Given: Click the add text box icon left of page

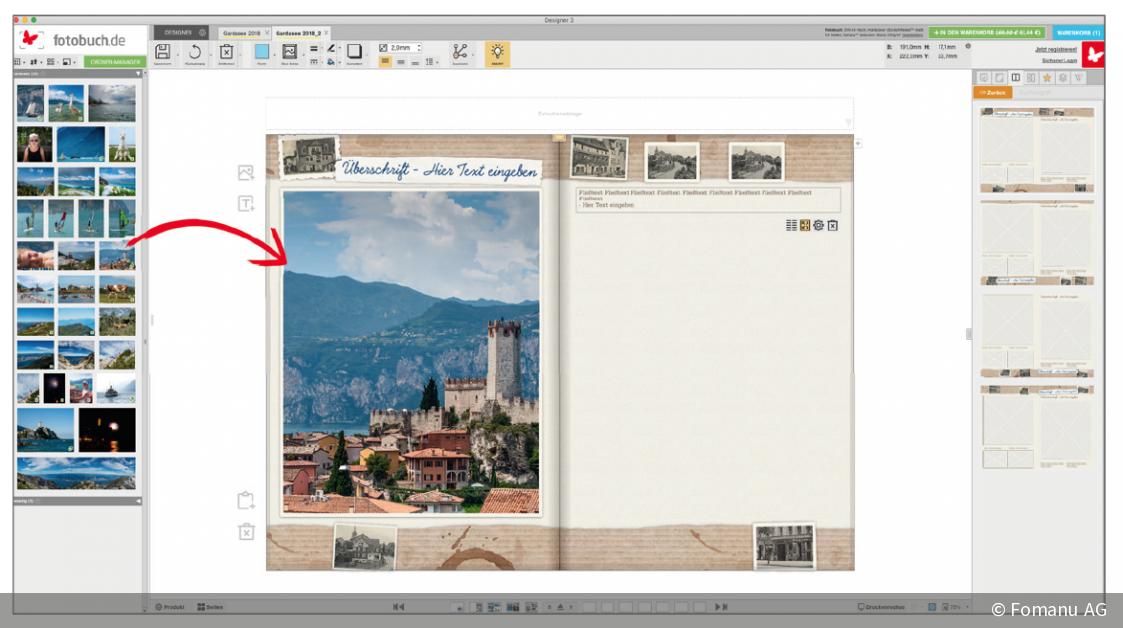Looking at the screenshot, I should tap(246, 204).
